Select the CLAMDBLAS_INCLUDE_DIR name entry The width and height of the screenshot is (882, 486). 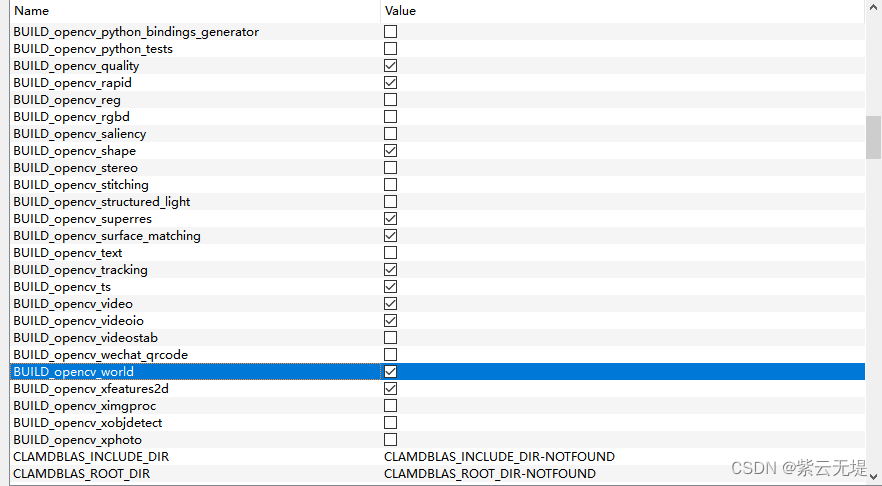[91, 456]
